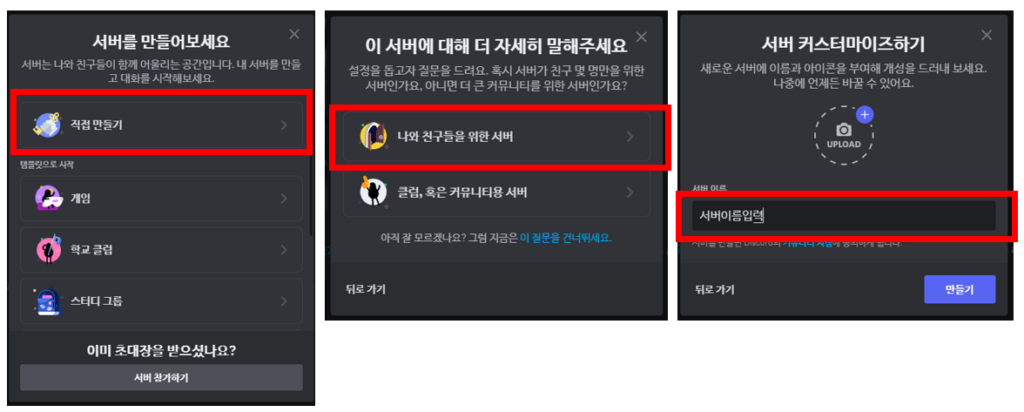1024x412 pixels.
Task: Close the 서버 커스터마이즈하기 dialog
Action: pos(986,35)
